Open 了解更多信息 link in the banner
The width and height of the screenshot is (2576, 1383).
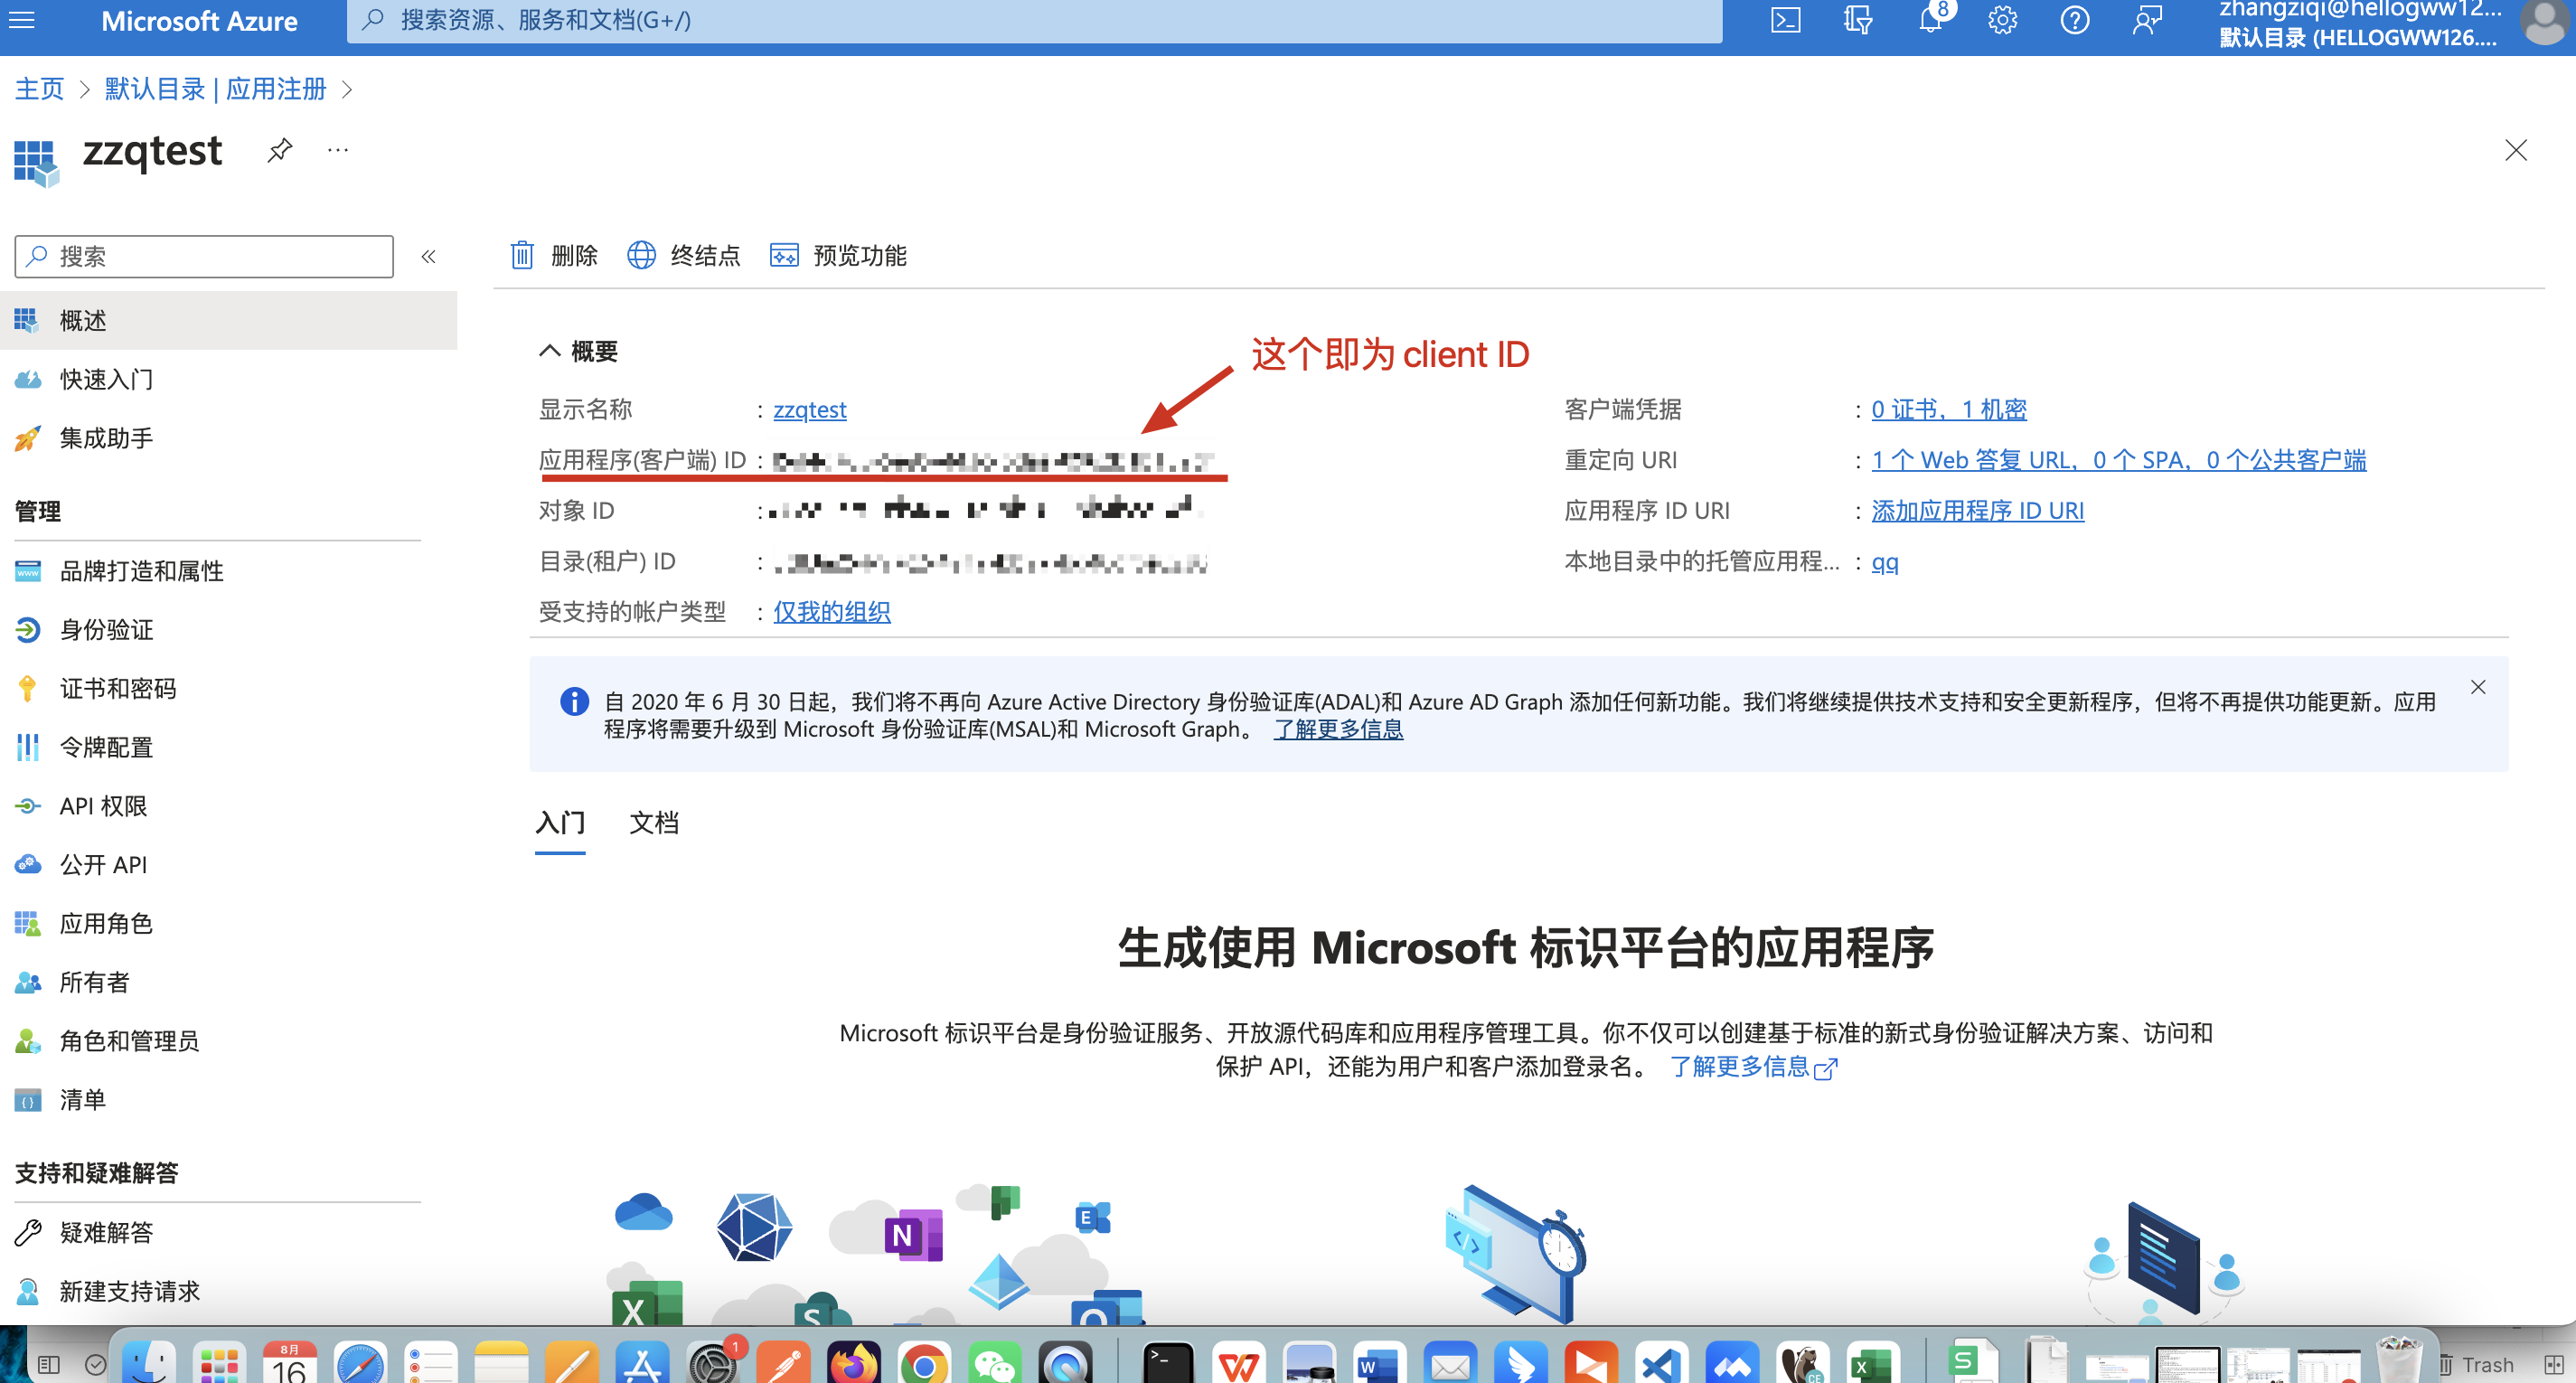(1338, 729)
